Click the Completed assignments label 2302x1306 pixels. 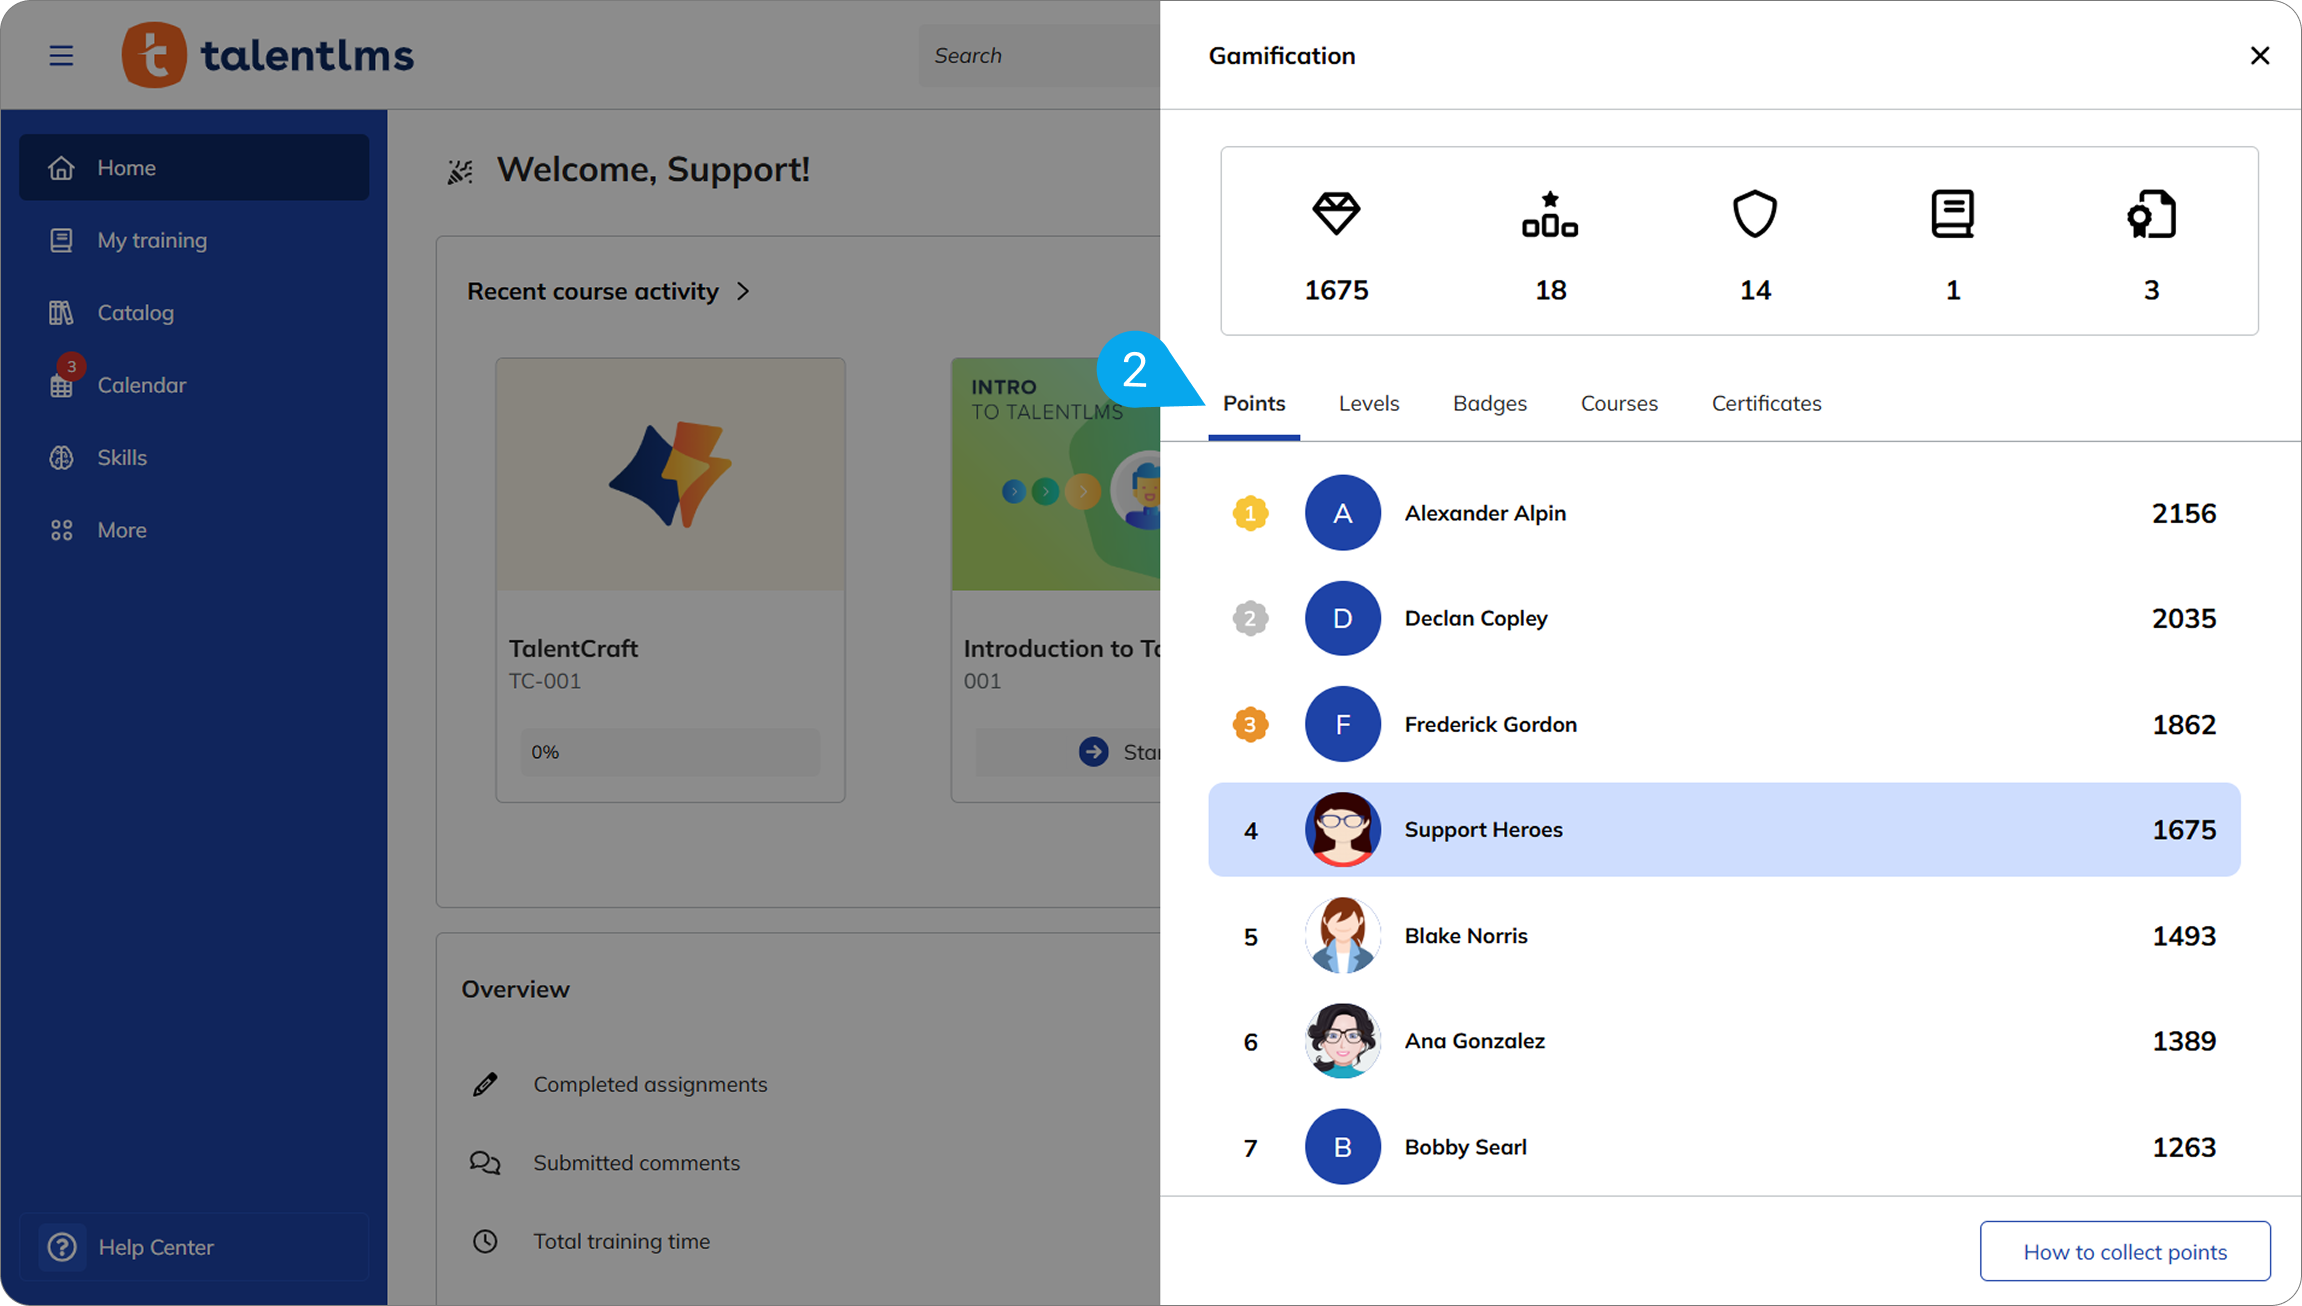650,1084
